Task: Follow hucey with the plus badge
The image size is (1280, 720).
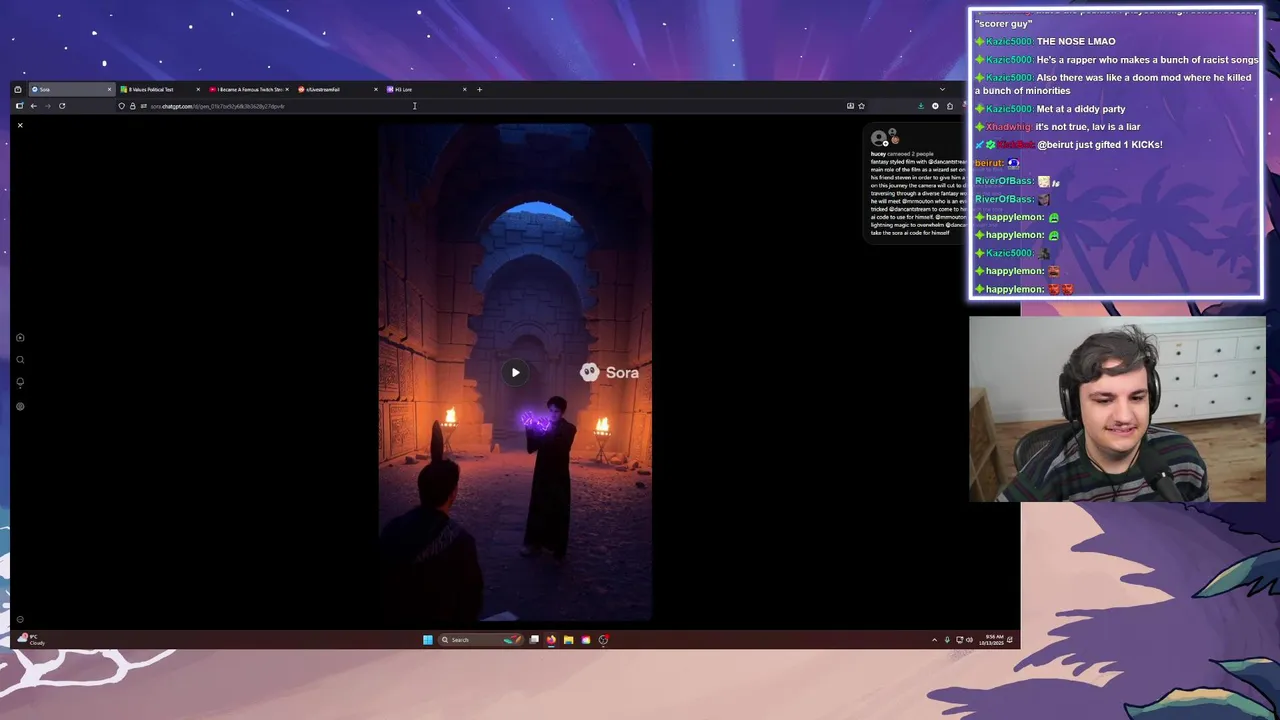Action: 886,144
